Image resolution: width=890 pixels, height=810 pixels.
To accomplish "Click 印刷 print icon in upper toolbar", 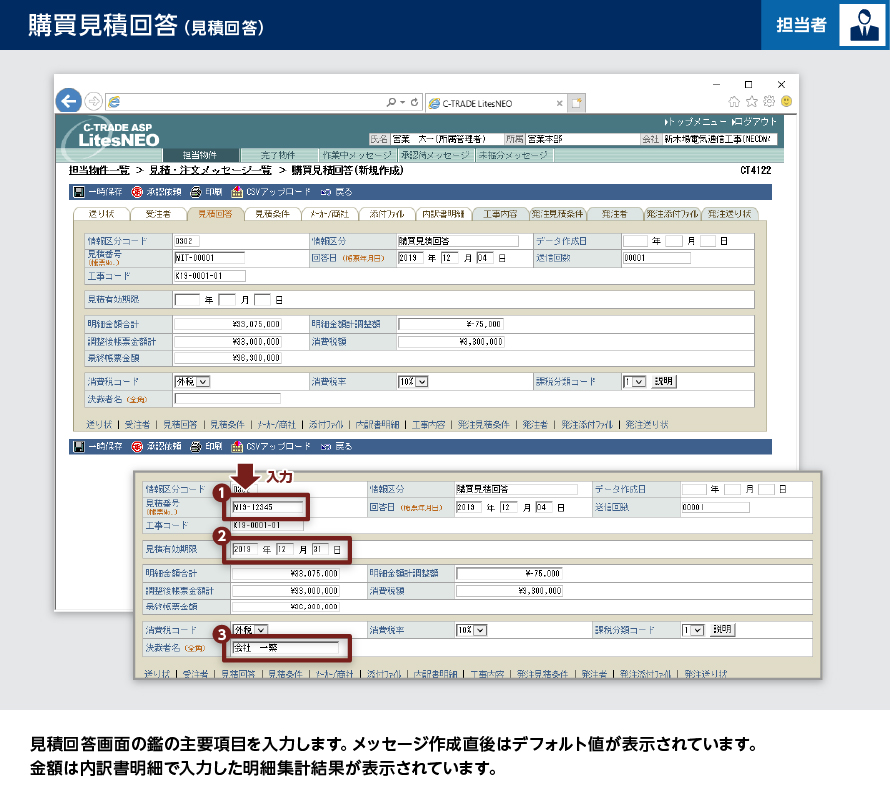I will click(x=196, y=192).
